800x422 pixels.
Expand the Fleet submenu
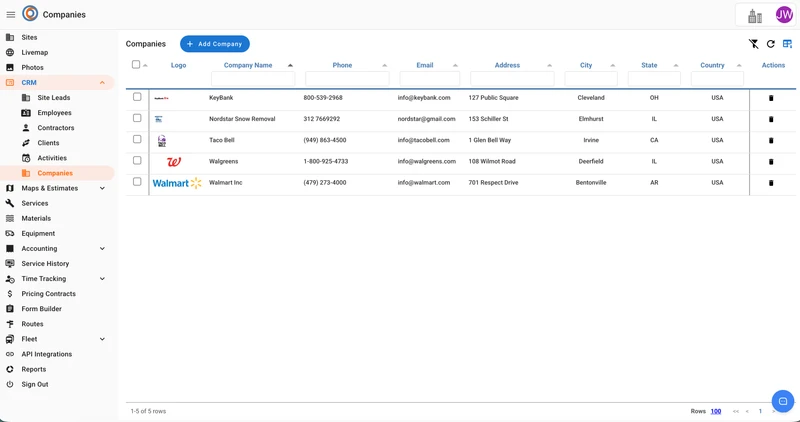point(102,339)
